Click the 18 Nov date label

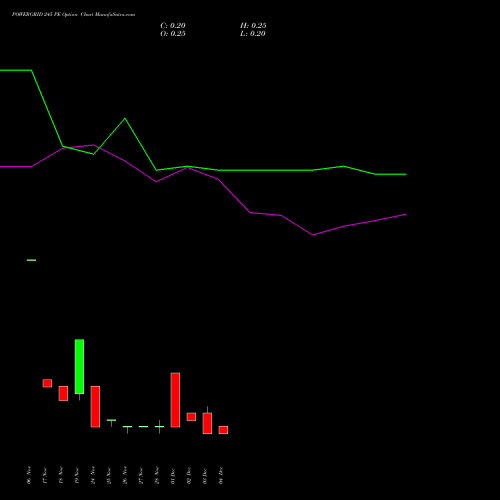click(61, 475)
